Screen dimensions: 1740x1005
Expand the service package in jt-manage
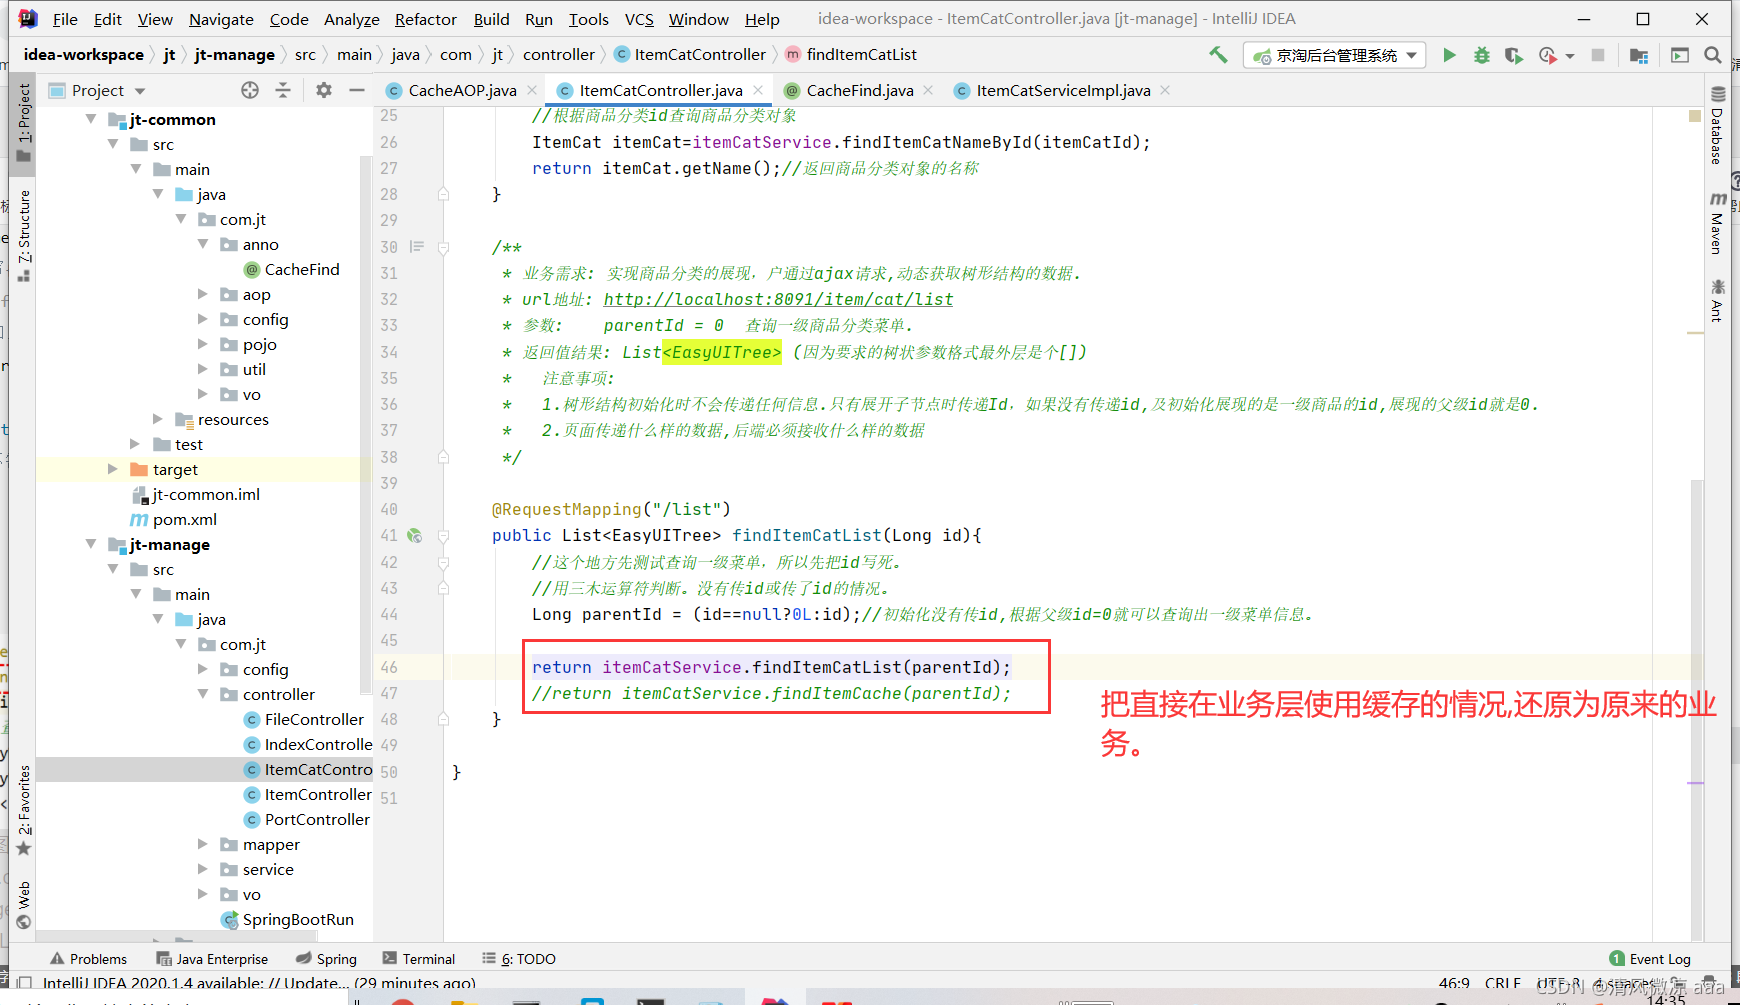[203, 869]
